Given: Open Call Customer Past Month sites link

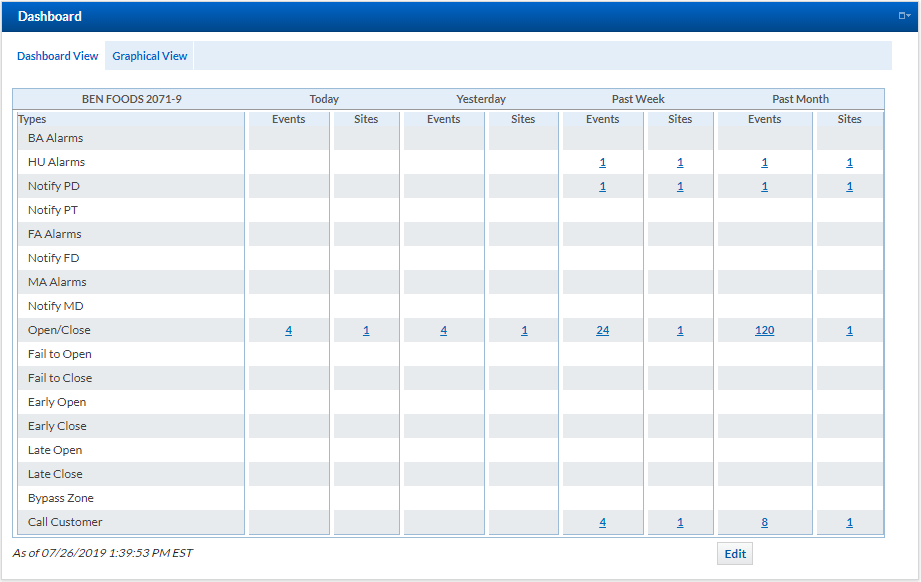Looking at the screenshot, I should coord(849,522).
